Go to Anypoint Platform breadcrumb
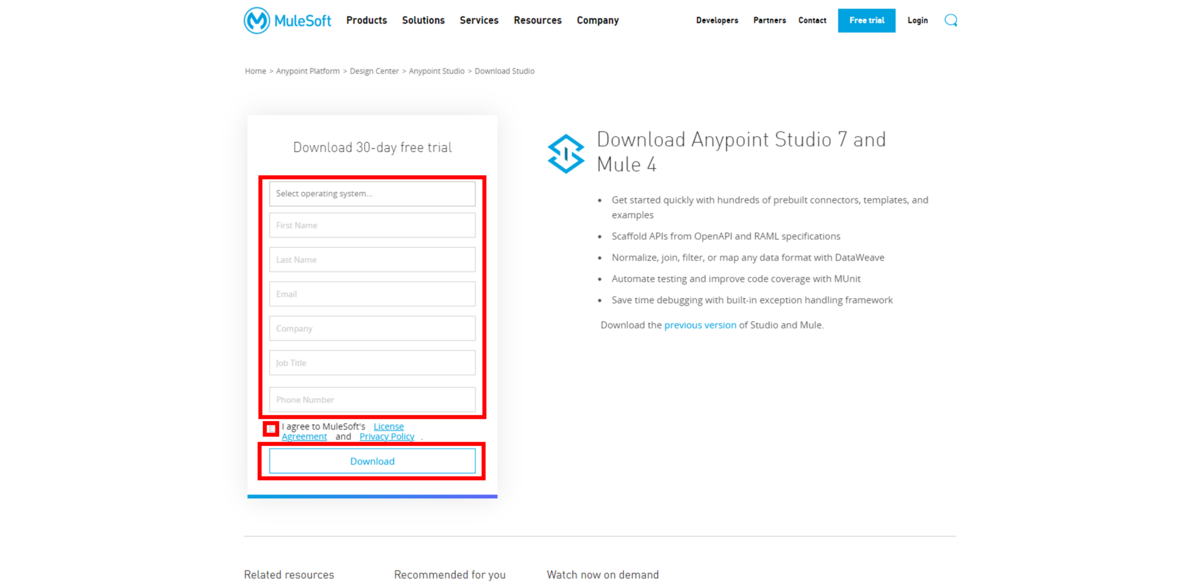 coord(308,71)
